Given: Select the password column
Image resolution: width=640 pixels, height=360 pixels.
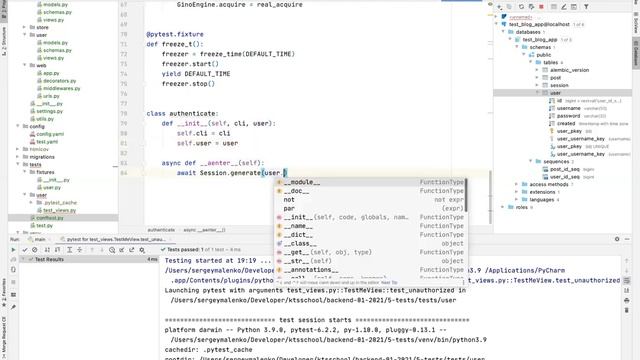Looking at the screenshot, I should pyautogui.click(x=568, y=116).
